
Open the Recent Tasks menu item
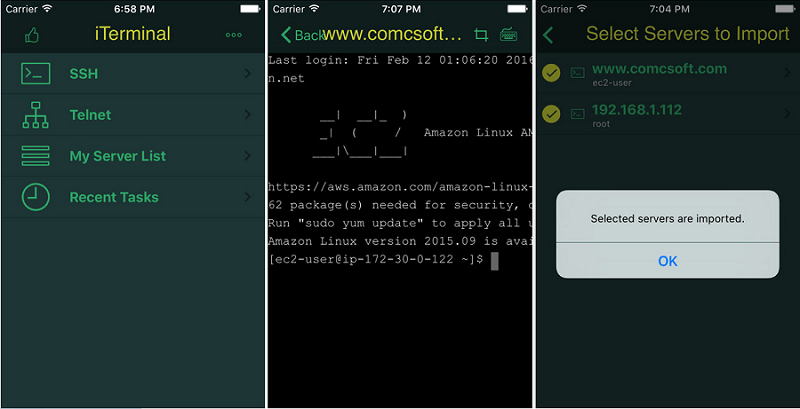click(x=133, y=197)
